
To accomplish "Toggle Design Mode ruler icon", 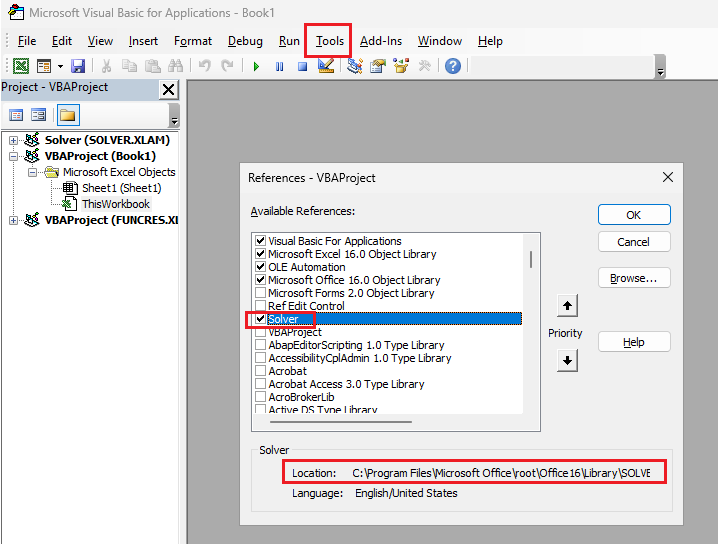I will [326, 66].
